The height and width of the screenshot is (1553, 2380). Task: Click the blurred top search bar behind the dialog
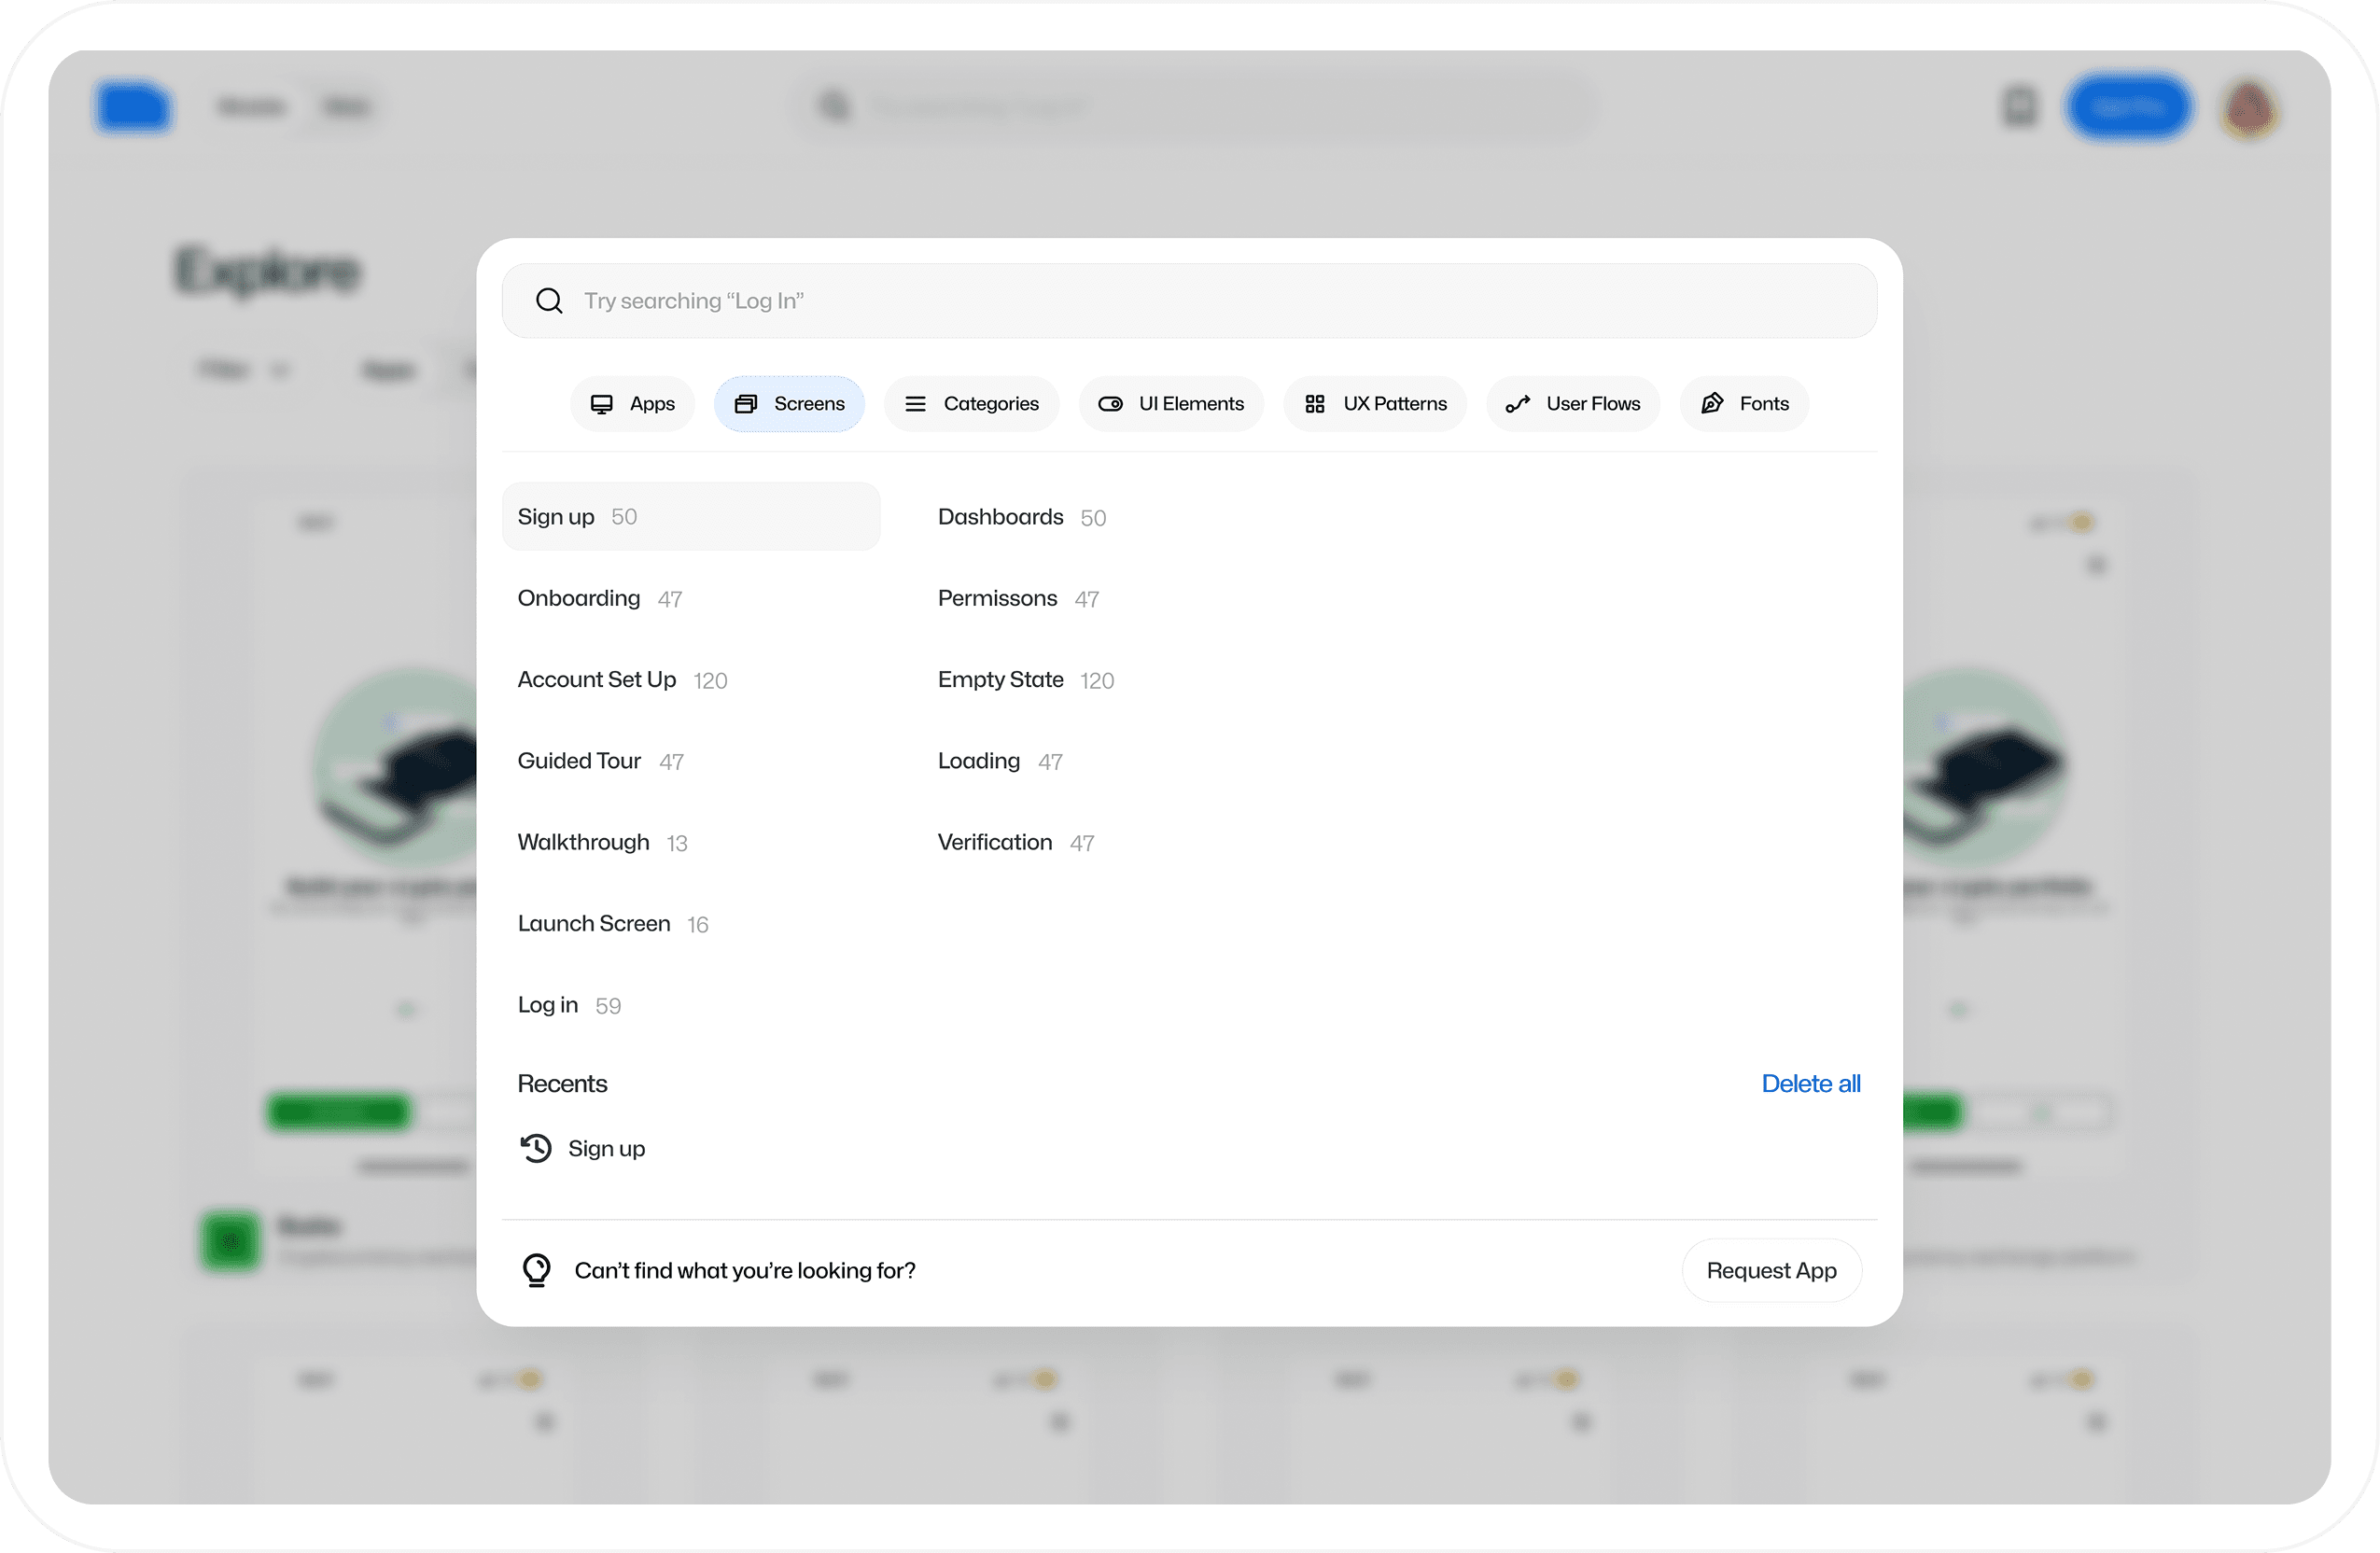[1196, 106]
